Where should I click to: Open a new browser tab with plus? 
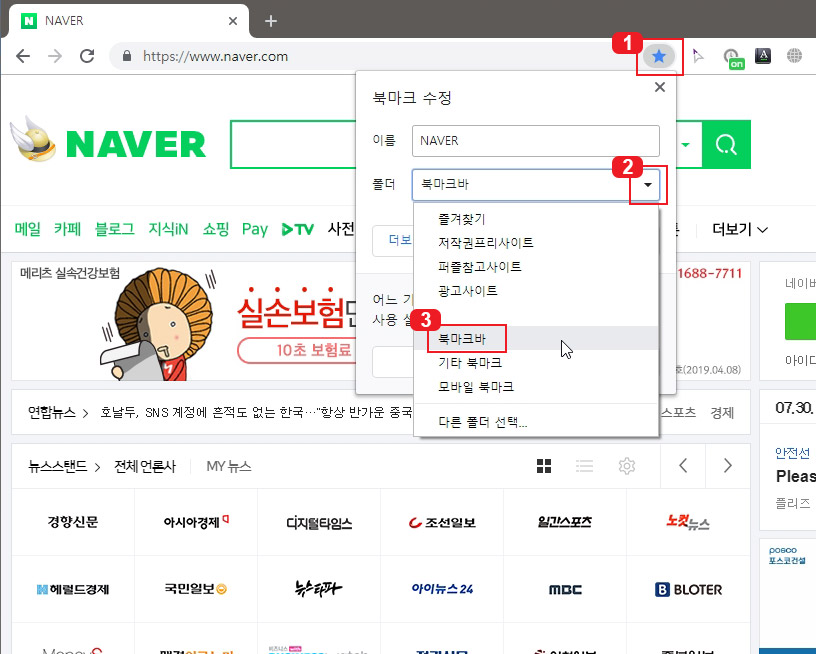[271, 21]
